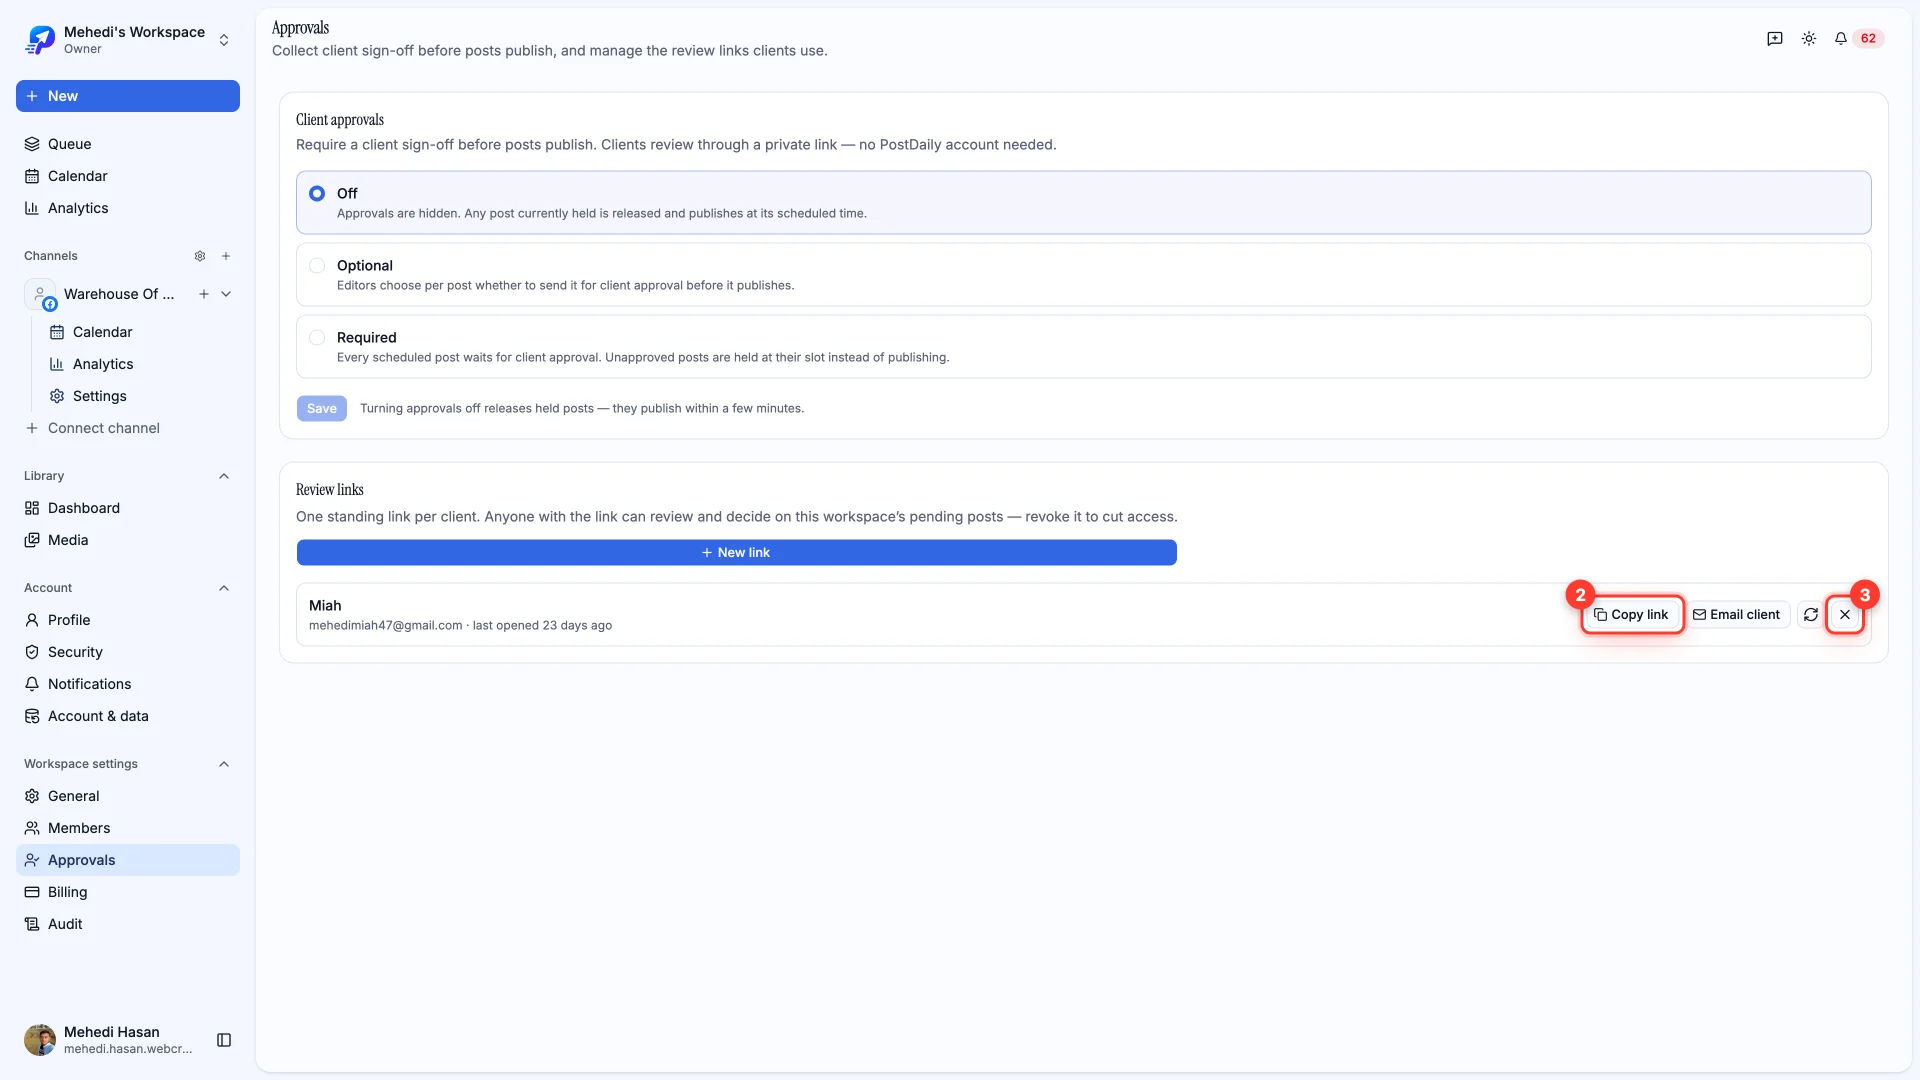This screenshot has height=1080, width=1920.
Task: Go to Account & data page
Action: pos(128,716)
